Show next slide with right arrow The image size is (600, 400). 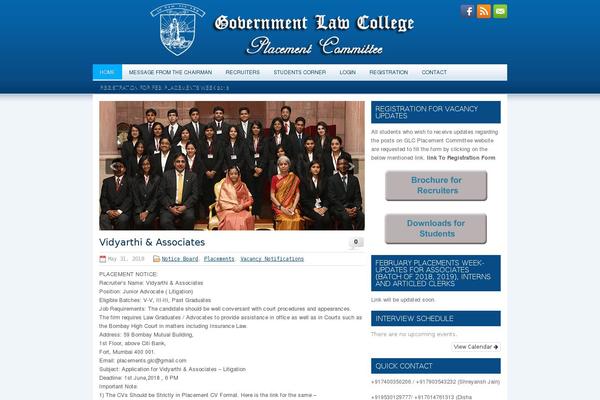pos(351,166)
